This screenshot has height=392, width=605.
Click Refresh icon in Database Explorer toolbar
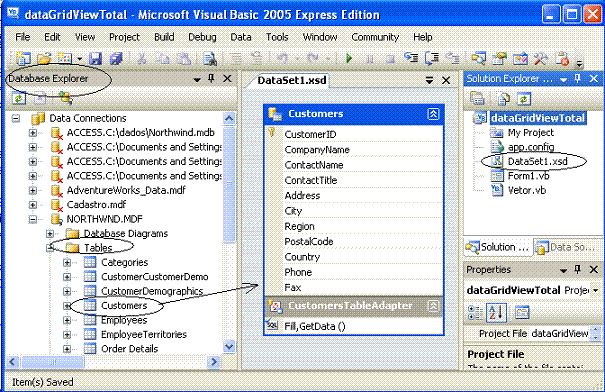[x=19, y=98]
